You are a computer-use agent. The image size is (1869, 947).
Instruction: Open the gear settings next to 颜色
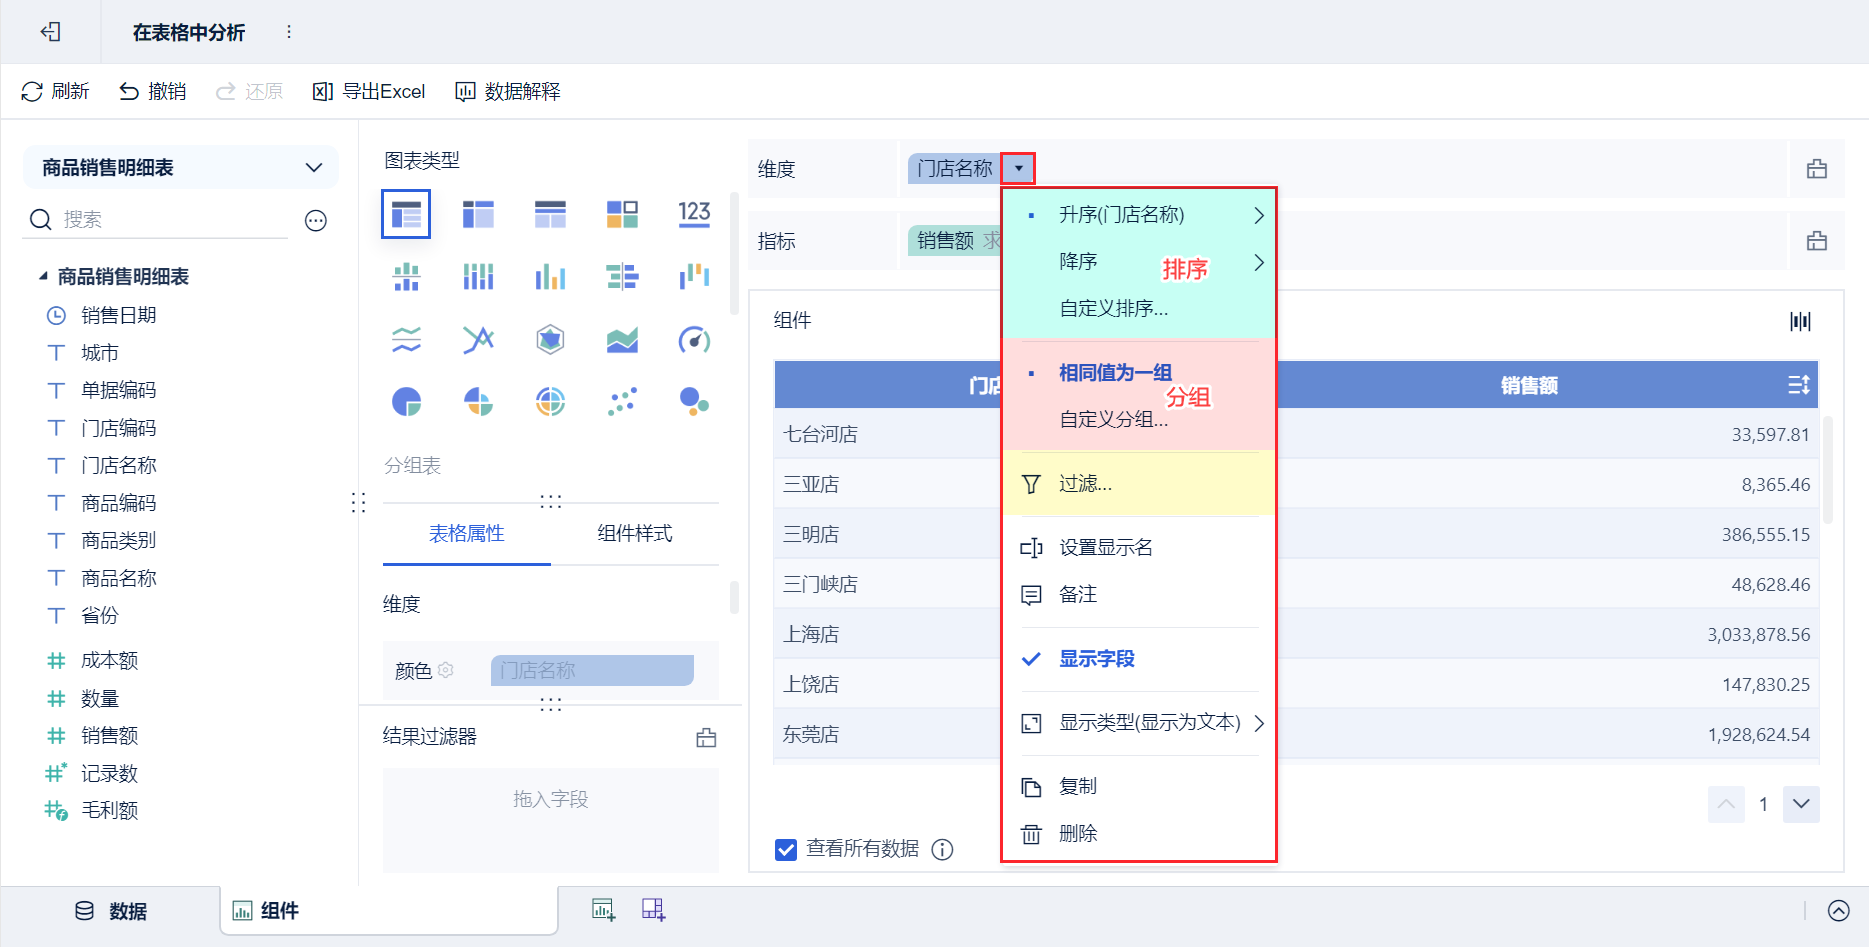tap(446, 670)
